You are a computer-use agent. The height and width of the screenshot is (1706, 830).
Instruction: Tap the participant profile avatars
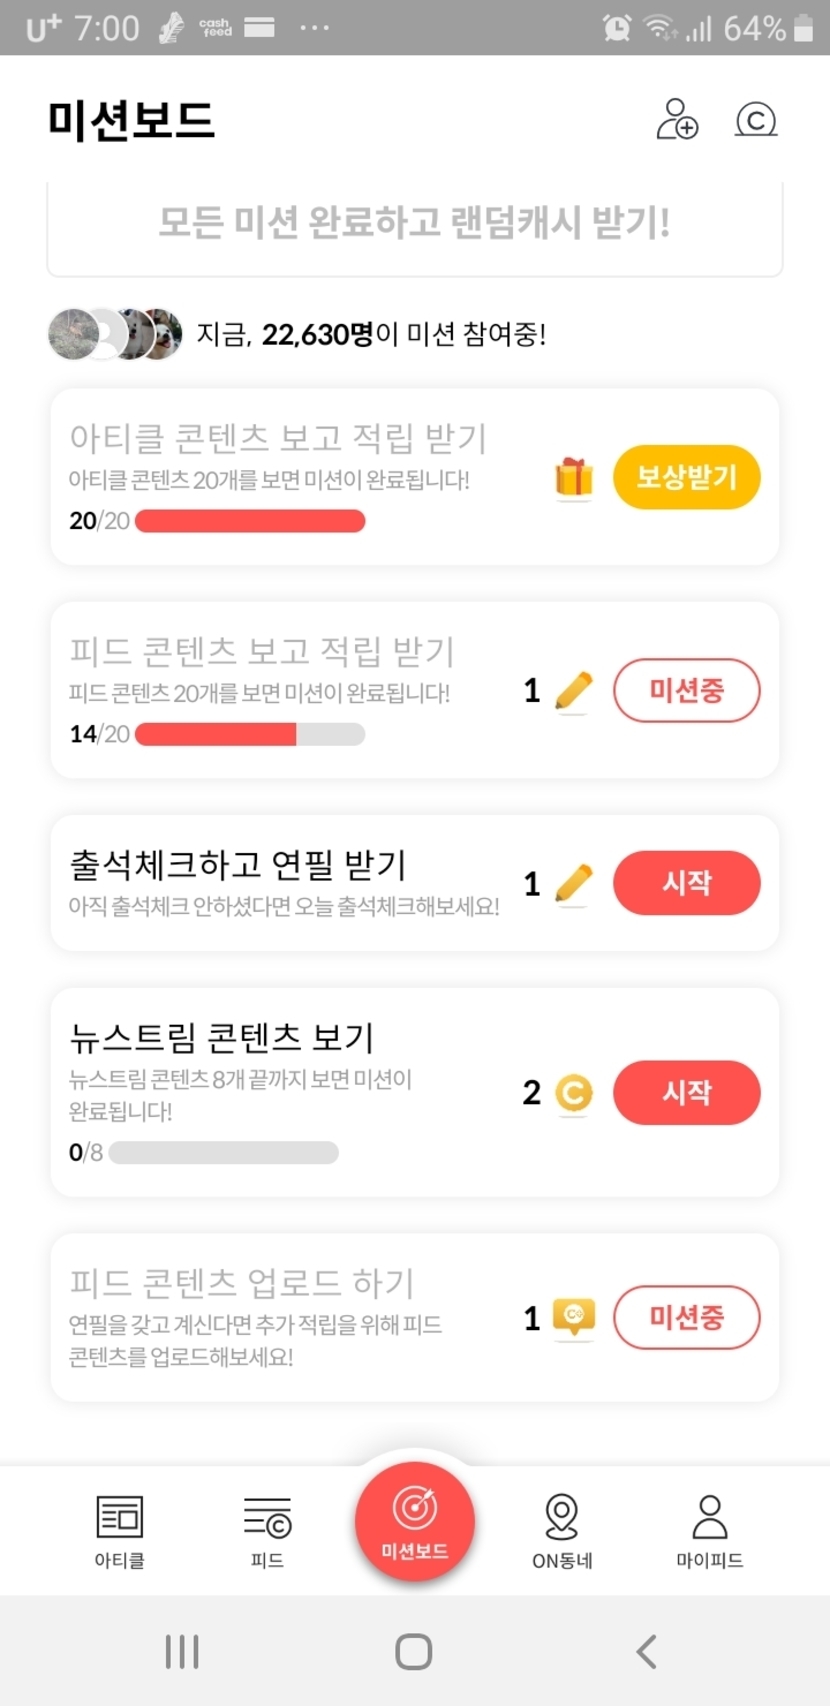click(116, 334)
